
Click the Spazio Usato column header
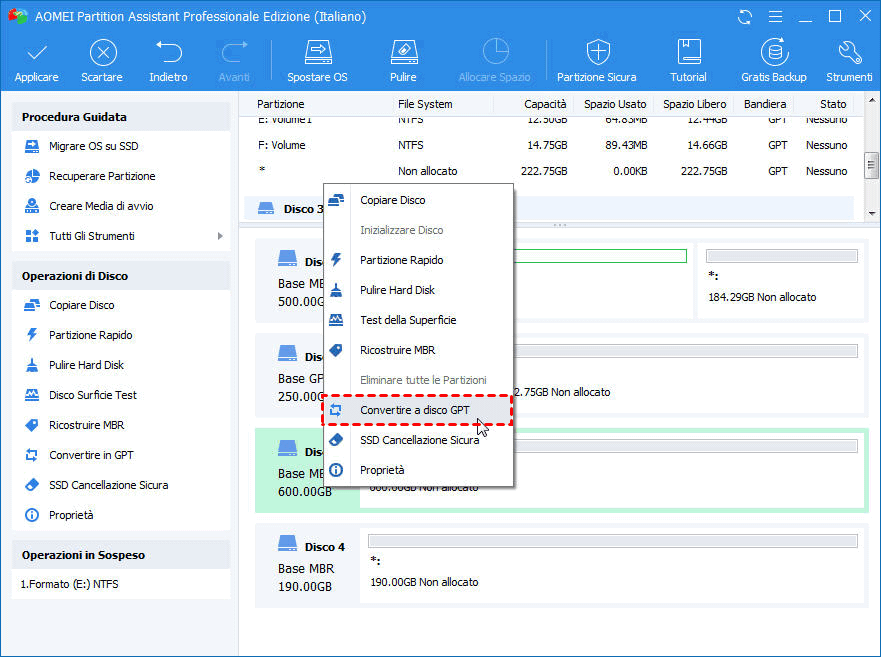pyautogui.click(x=615, y=104)
